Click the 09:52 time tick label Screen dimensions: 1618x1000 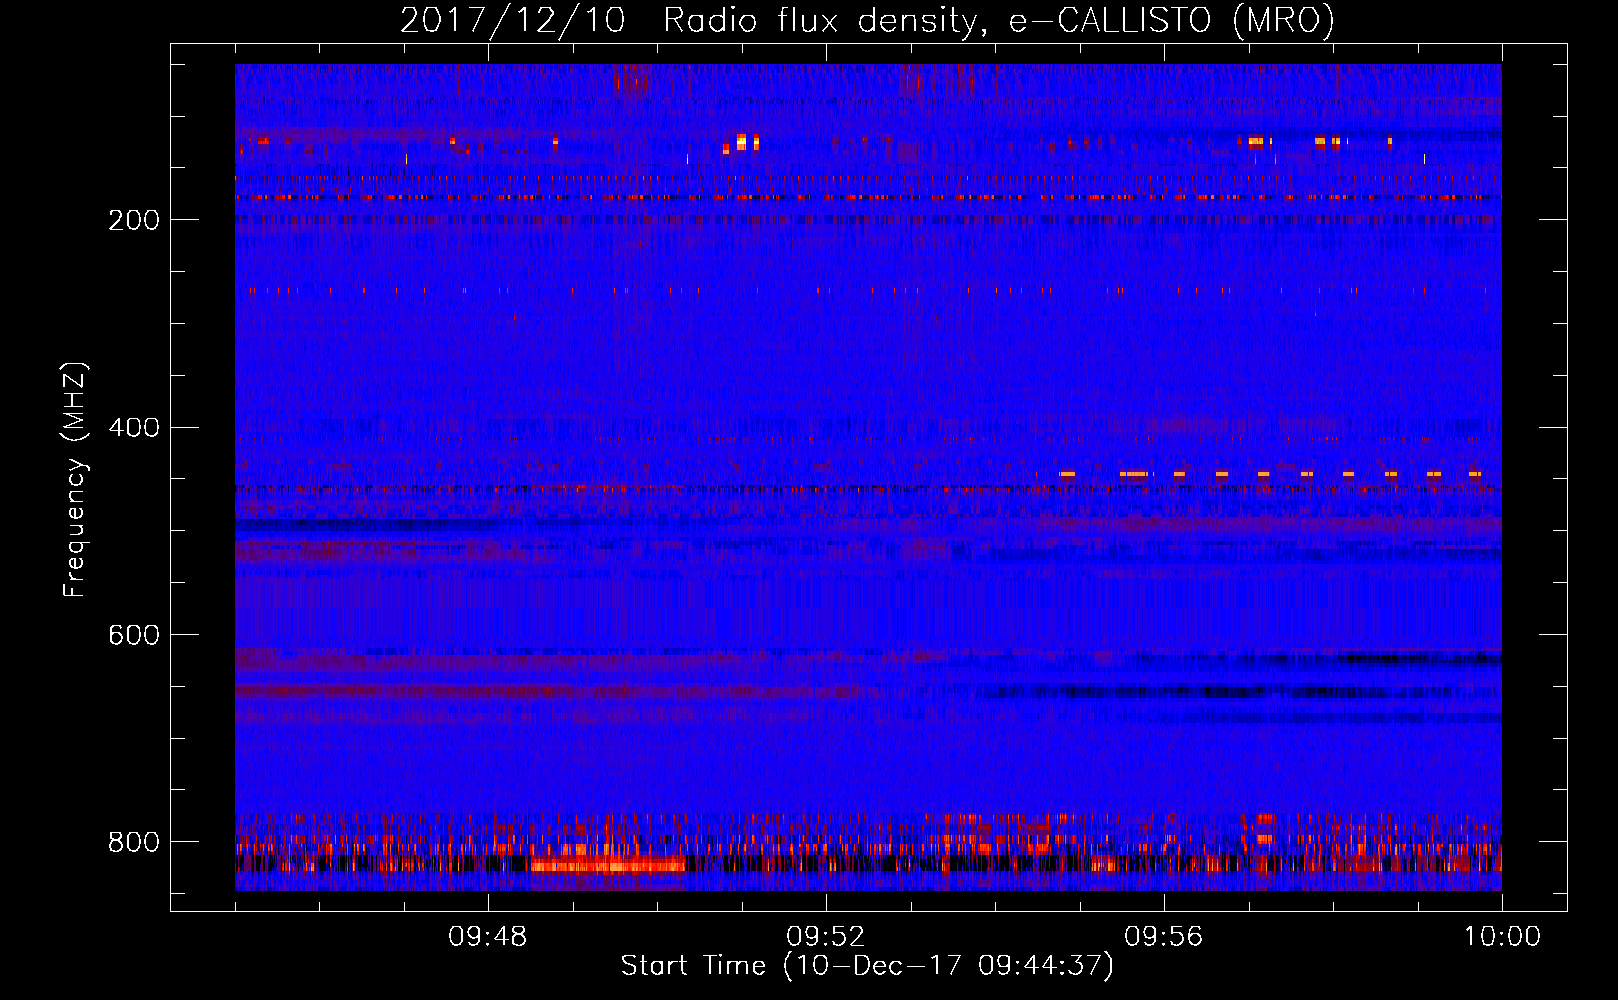click(x=826, y=937)
